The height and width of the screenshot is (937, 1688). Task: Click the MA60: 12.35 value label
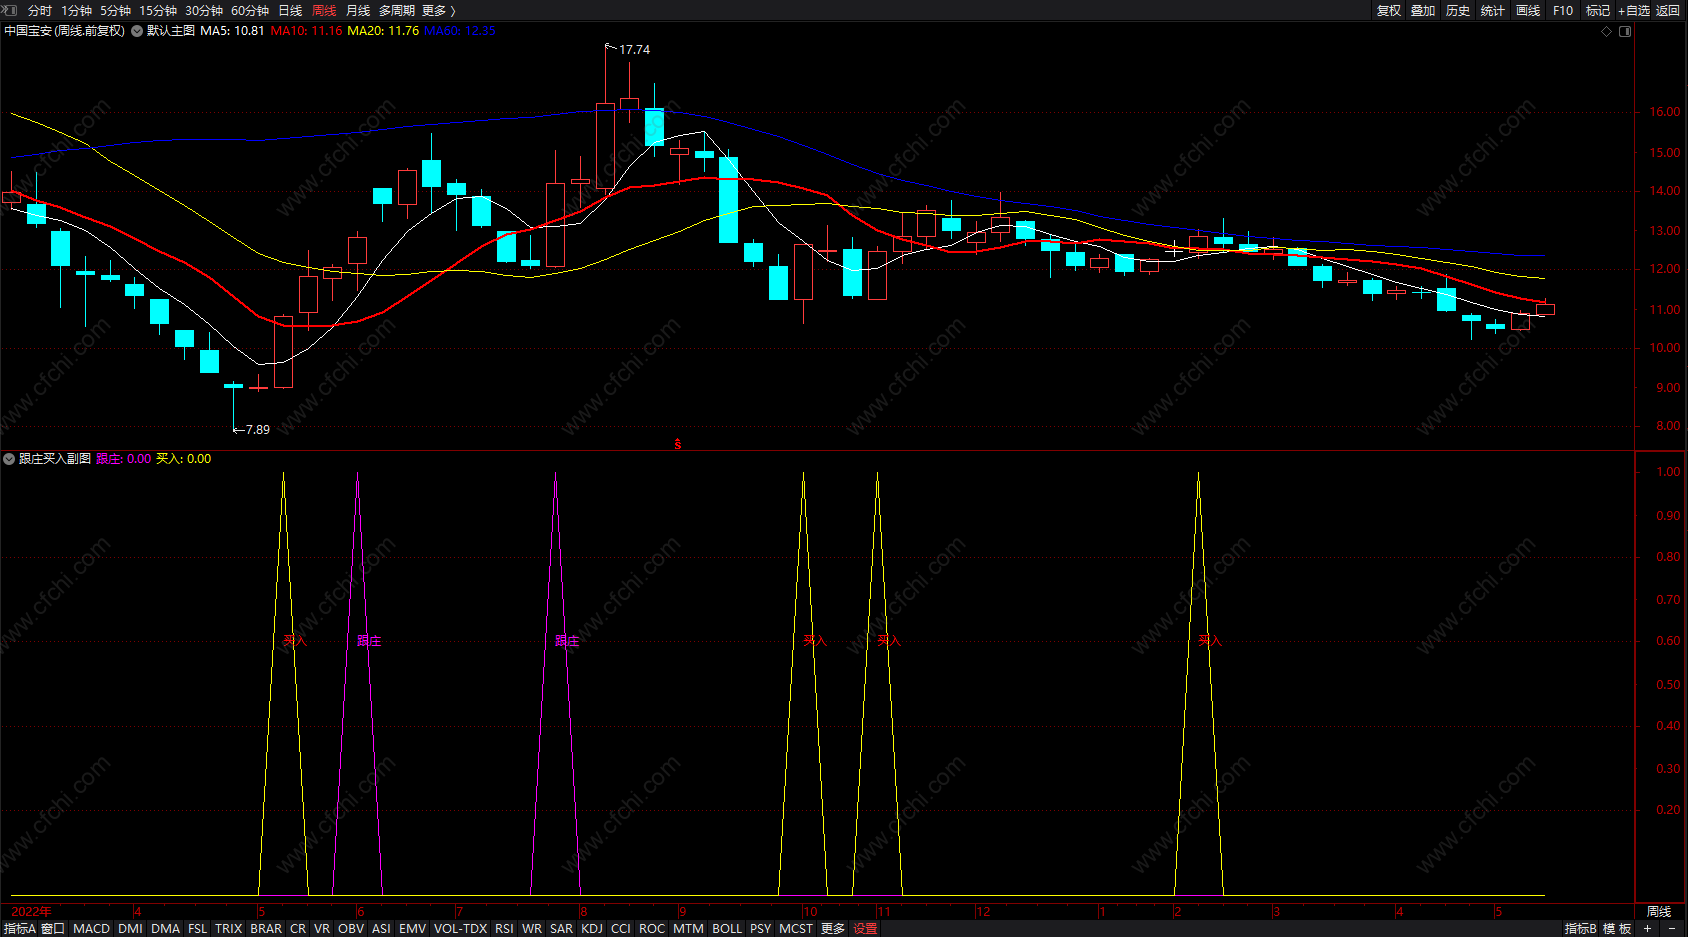460,31
